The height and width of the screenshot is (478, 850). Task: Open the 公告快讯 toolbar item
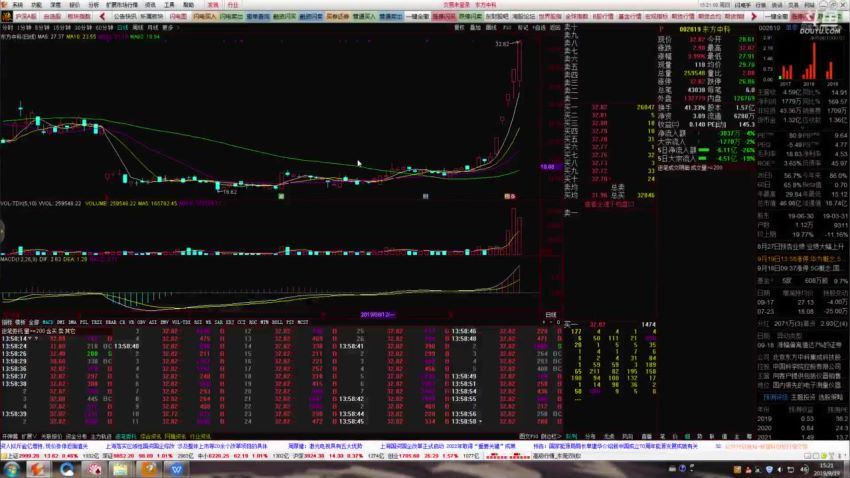(x=125, y=16)
